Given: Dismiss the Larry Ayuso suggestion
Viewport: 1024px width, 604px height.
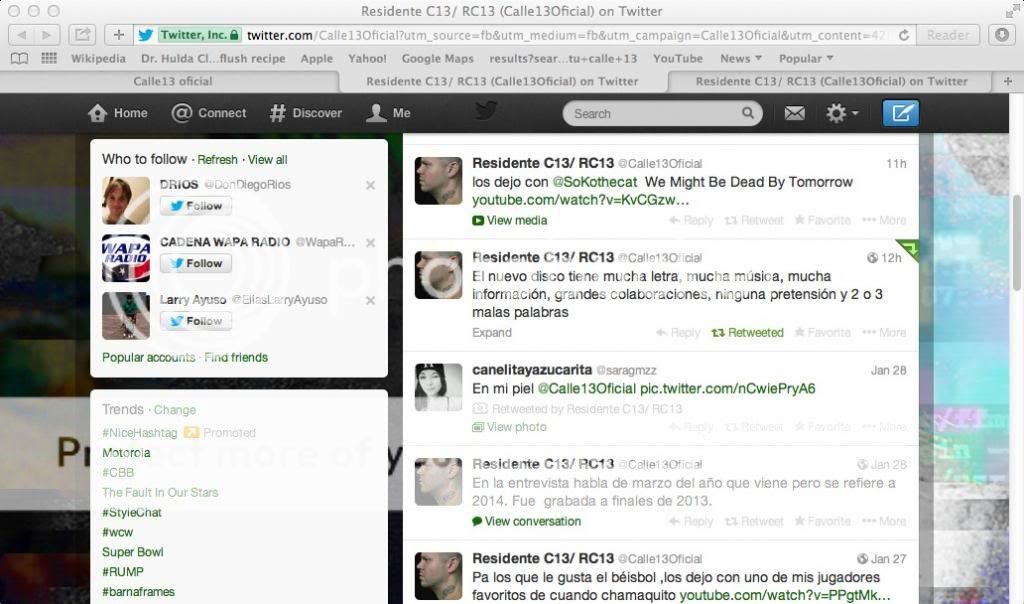Looking at the screenshot, I should [370, 300].
